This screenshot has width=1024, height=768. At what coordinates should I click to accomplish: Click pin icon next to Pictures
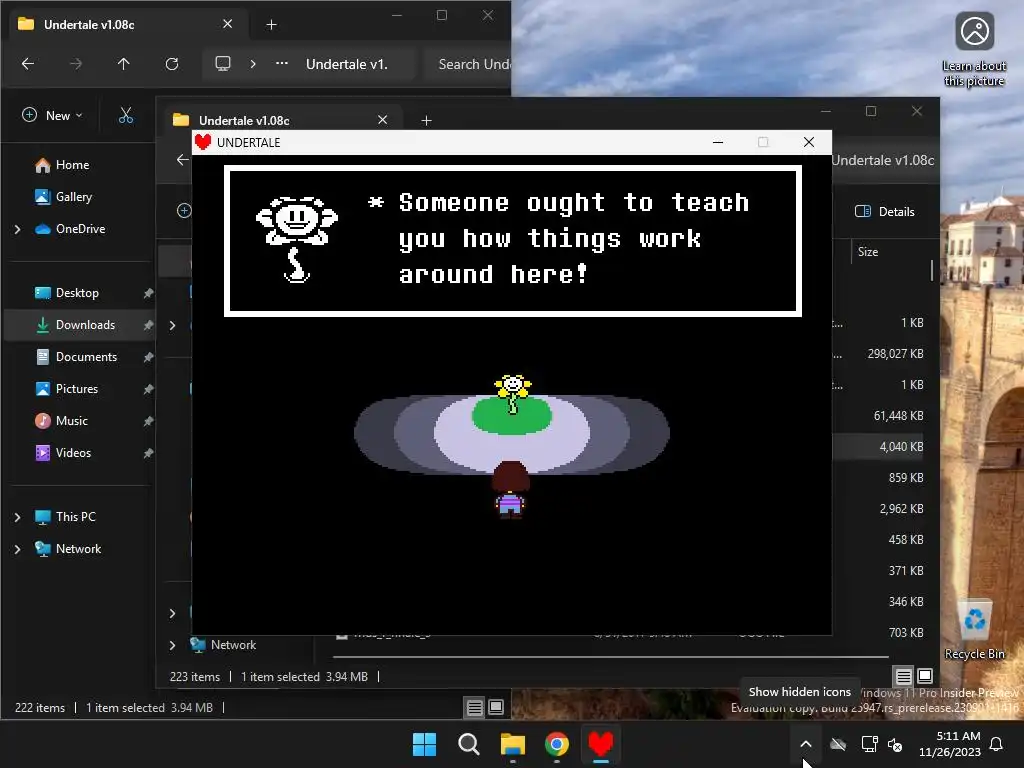coord(148,389)
